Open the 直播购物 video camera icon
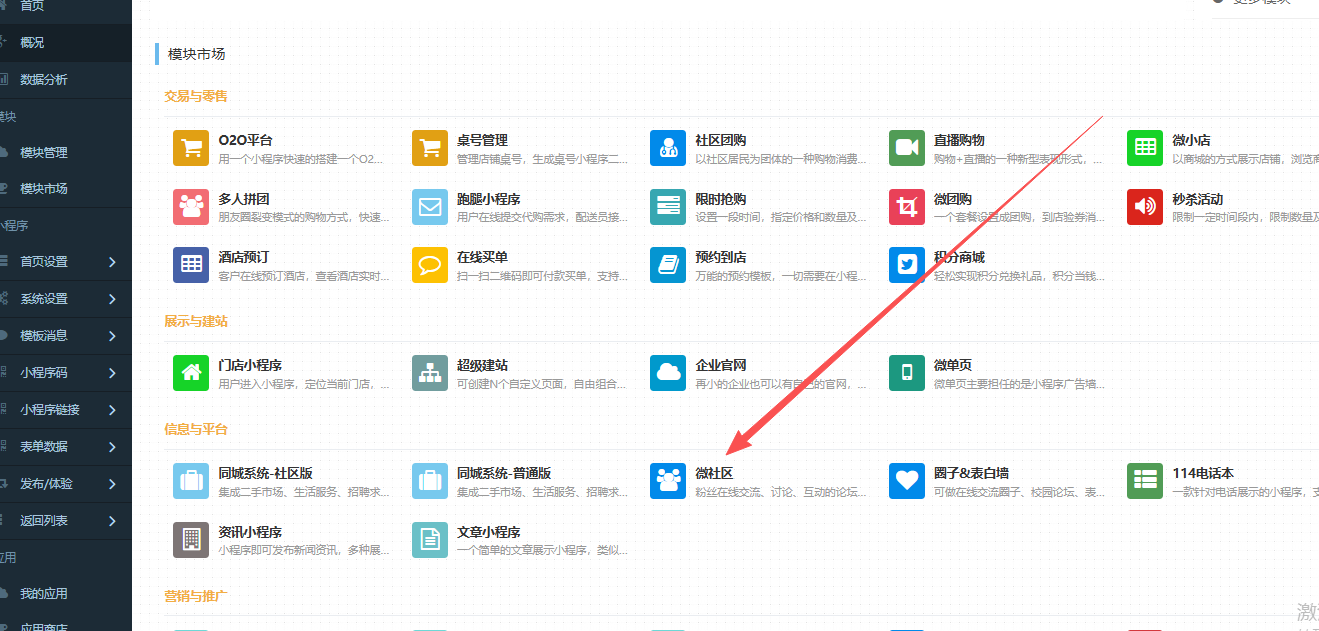This screenshot has height=631, width=1319. [906, 148]
